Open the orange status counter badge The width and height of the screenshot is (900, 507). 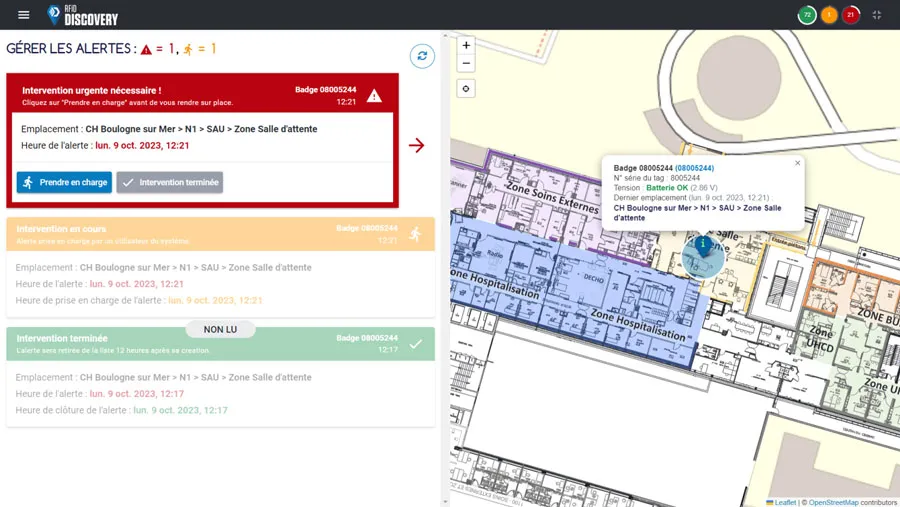click(829, 15)
